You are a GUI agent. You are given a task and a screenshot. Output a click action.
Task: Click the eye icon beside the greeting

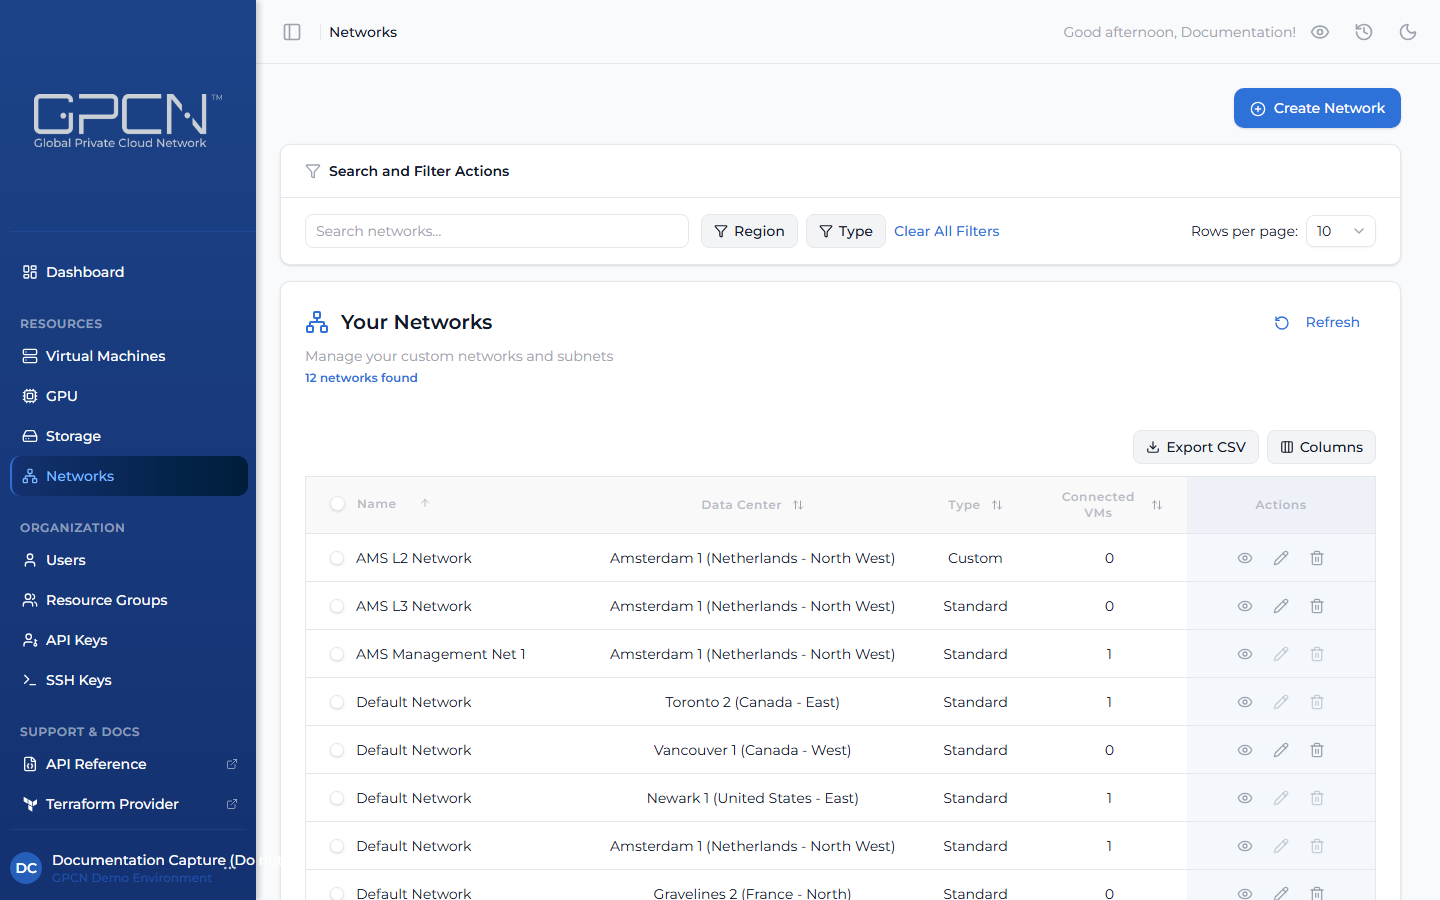coord(1320,32)
